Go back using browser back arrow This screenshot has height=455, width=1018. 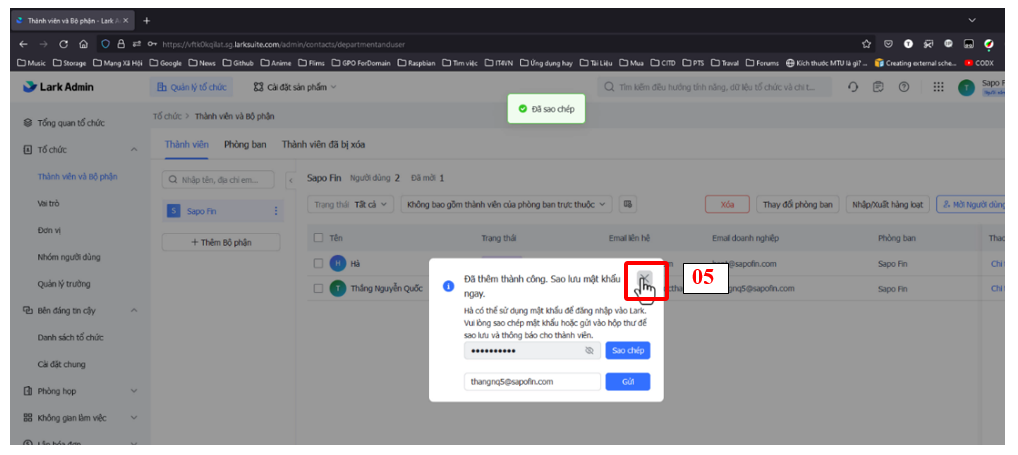(x=23, y=44)
